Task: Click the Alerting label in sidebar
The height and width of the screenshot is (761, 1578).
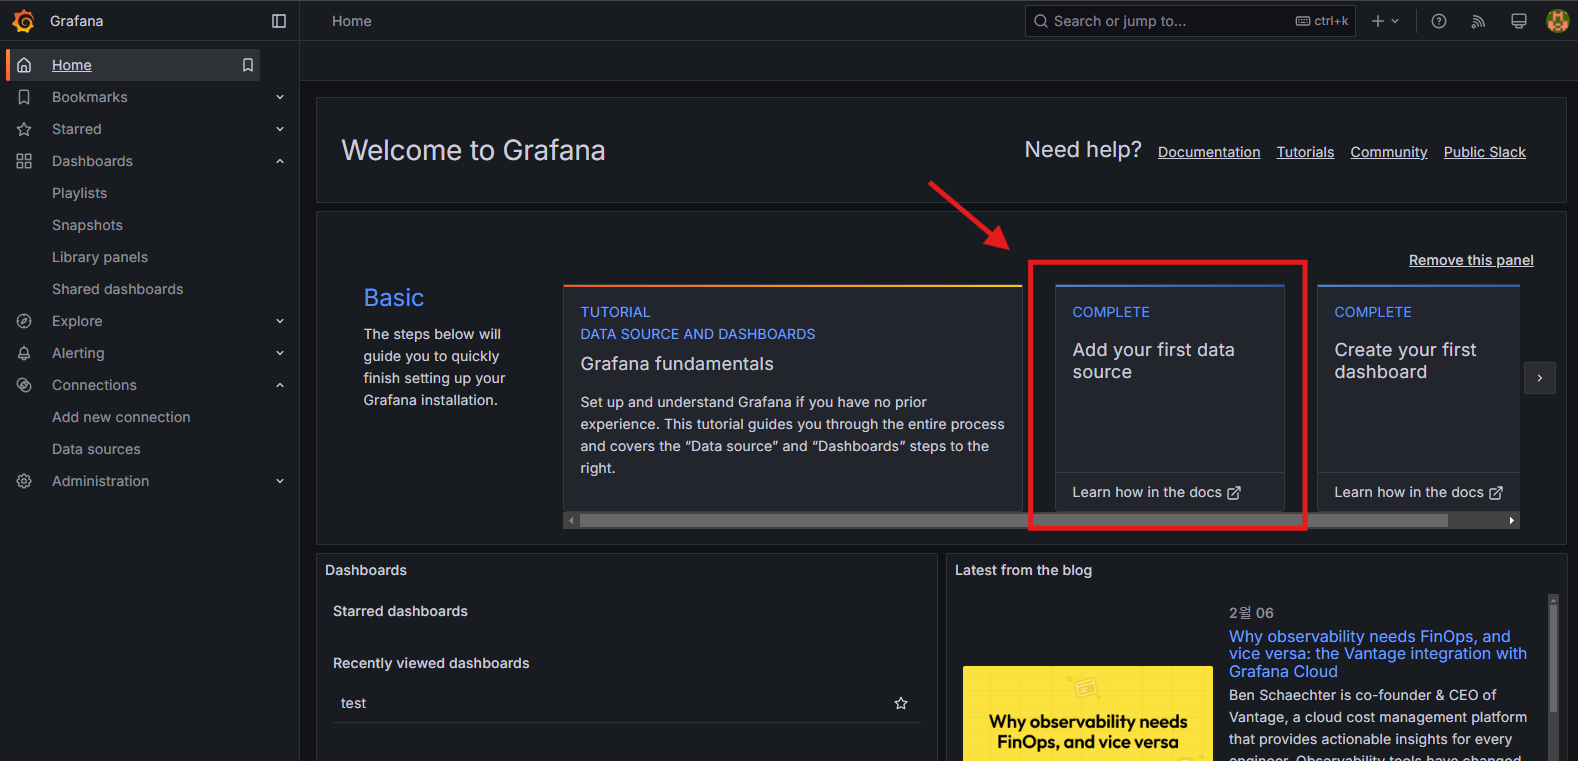Action: pos(78,353)
